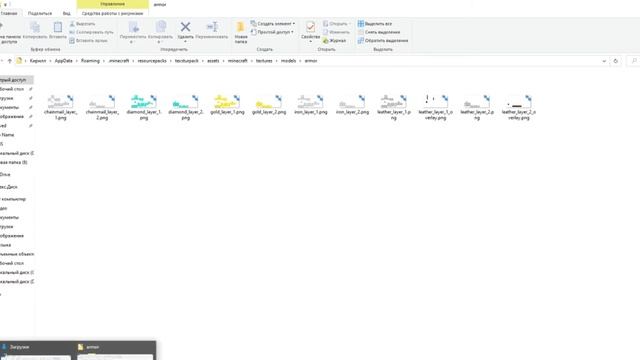The height and width of the screenshot is (360, 640).
Task: Select gold_layer_2.png file
Action: tap(269, 104)
